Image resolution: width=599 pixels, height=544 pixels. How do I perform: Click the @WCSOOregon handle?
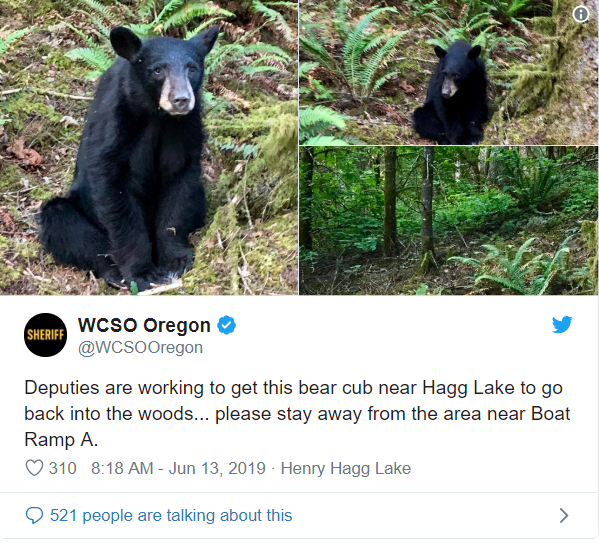coord(140,348)
